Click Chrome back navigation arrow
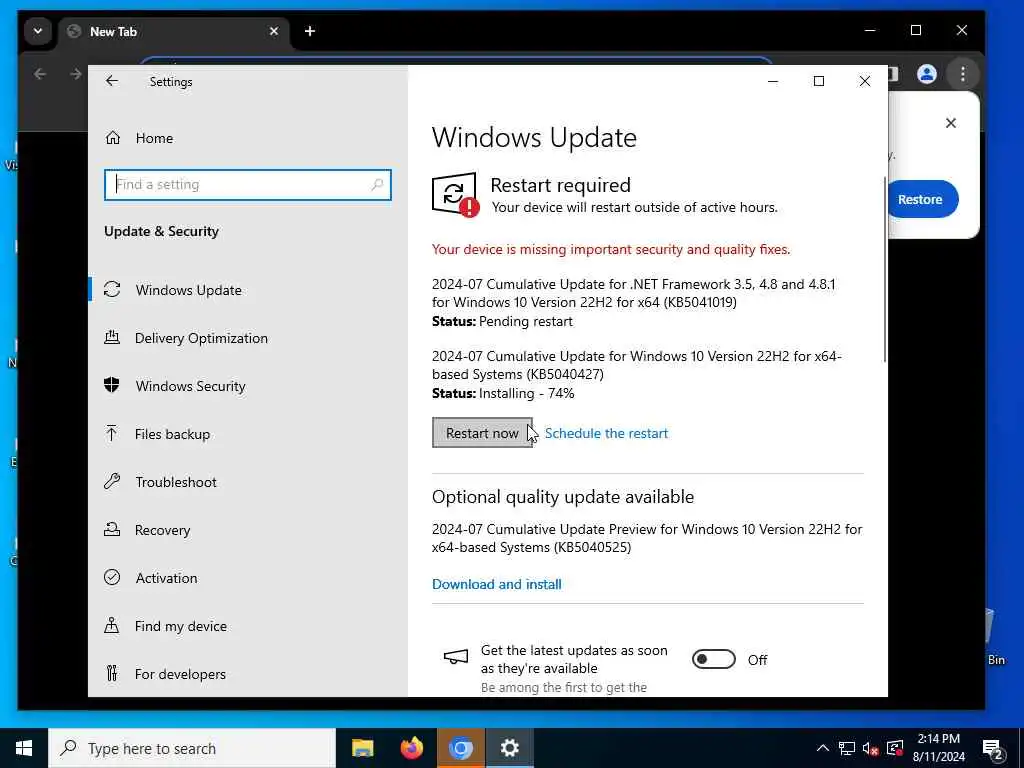 pyautogui.click(x=40, y=74)
